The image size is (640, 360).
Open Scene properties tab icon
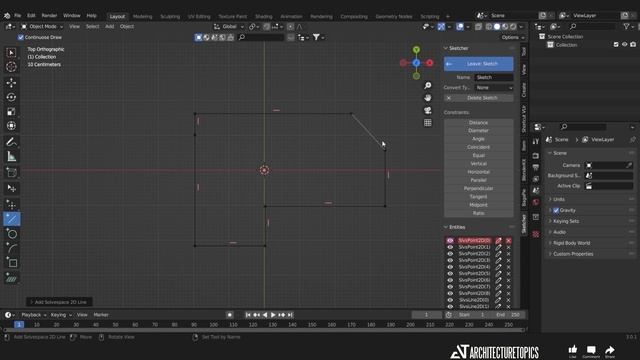click(536, 191)
